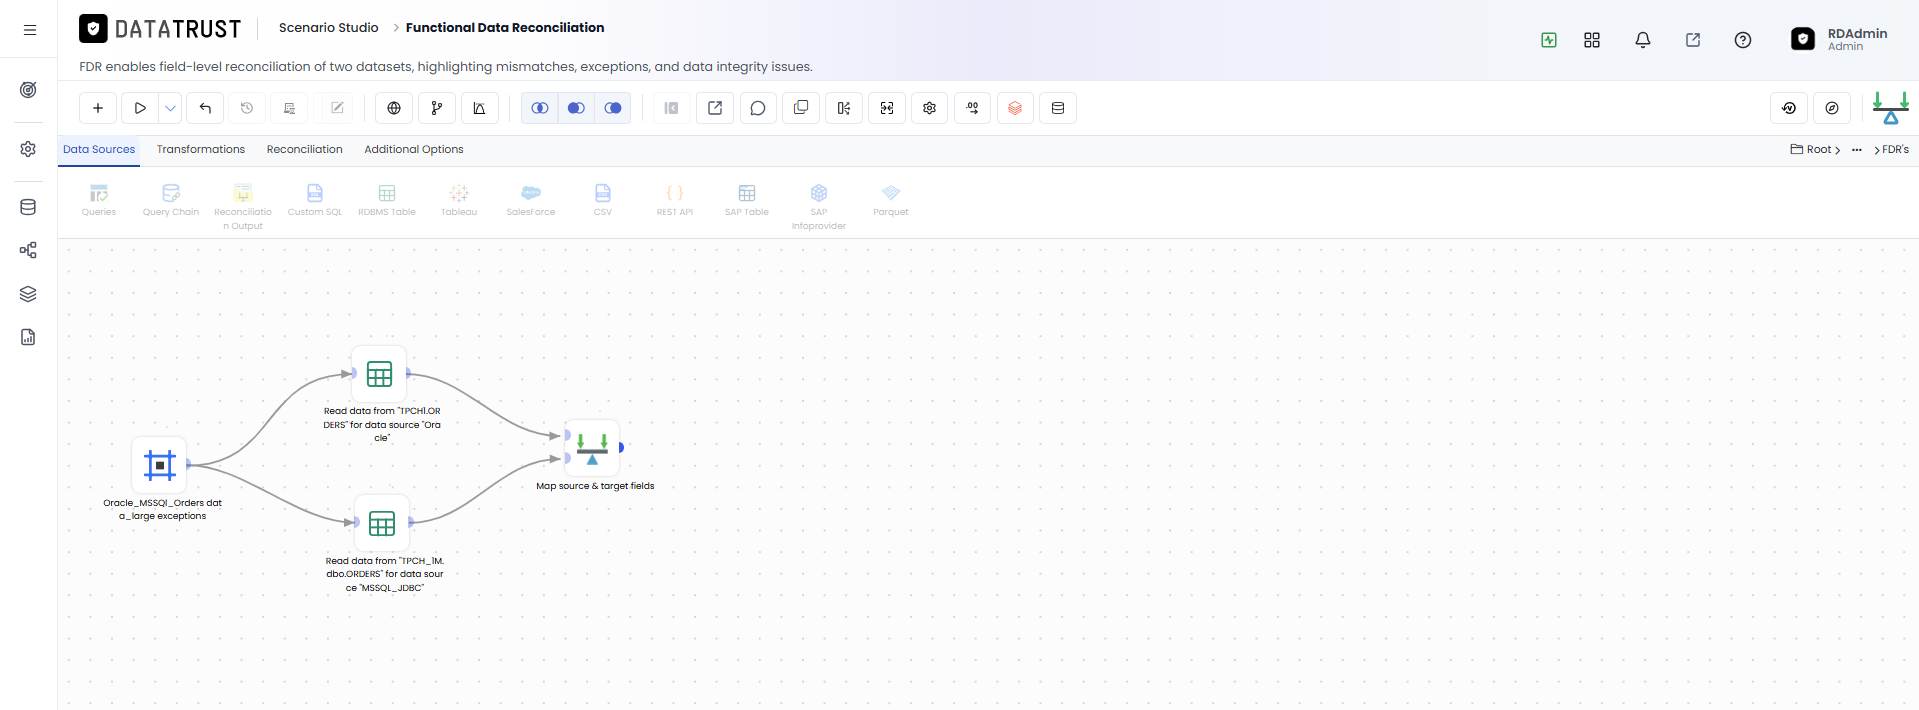Screen dimensions: 1919x710
Task: Click the undo arrow button
Action: [x=205, y=108]
